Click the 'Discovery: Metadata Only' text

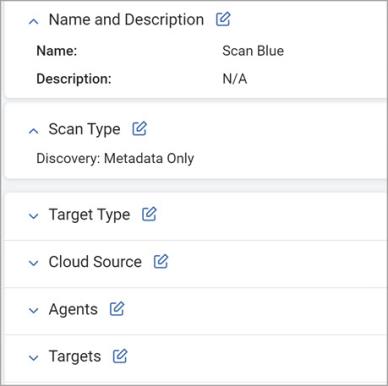[x=115, y=158]
